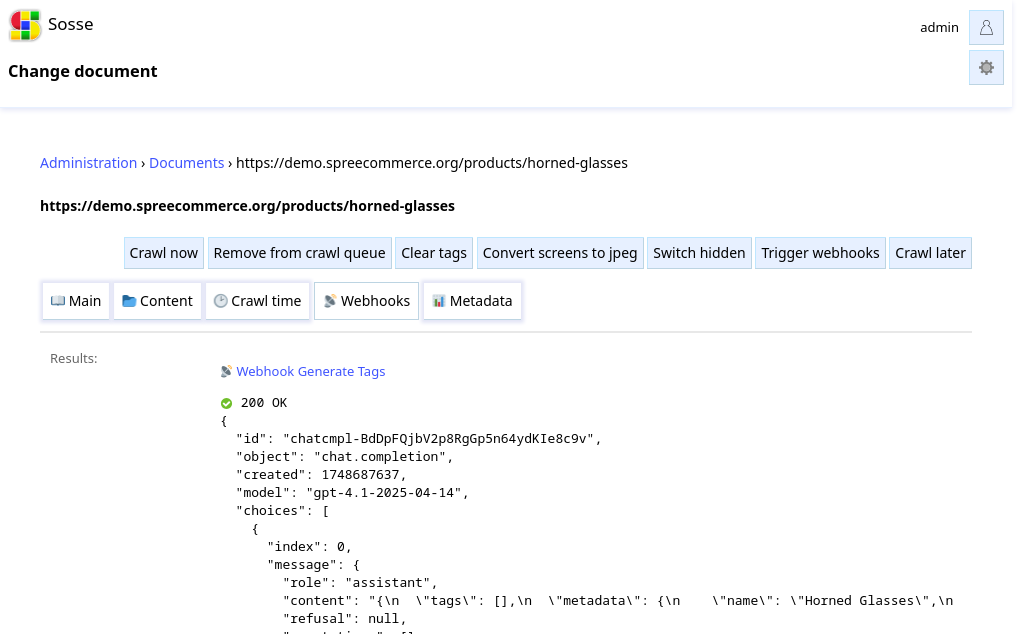The image size is (1024, 634).
Task: Click the satellite icon on Webhooks tab
Action: [x=330, y=301]
